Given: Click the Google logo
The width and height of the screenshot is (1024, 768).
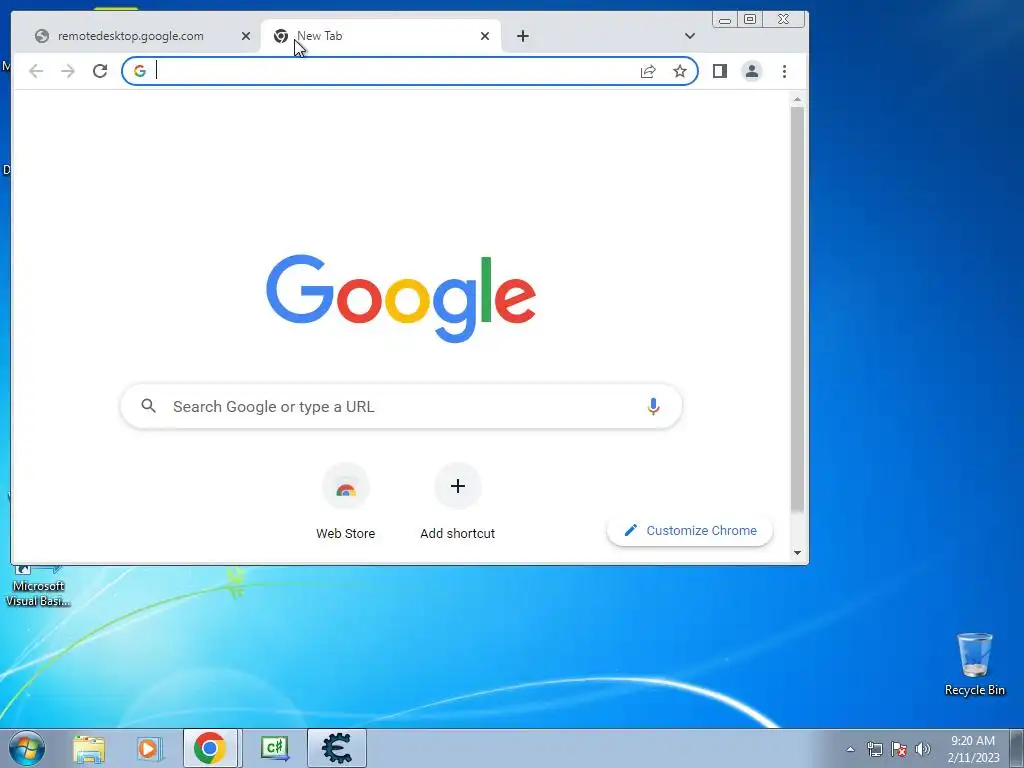Looking at the screenshot, I should [401, 298].
